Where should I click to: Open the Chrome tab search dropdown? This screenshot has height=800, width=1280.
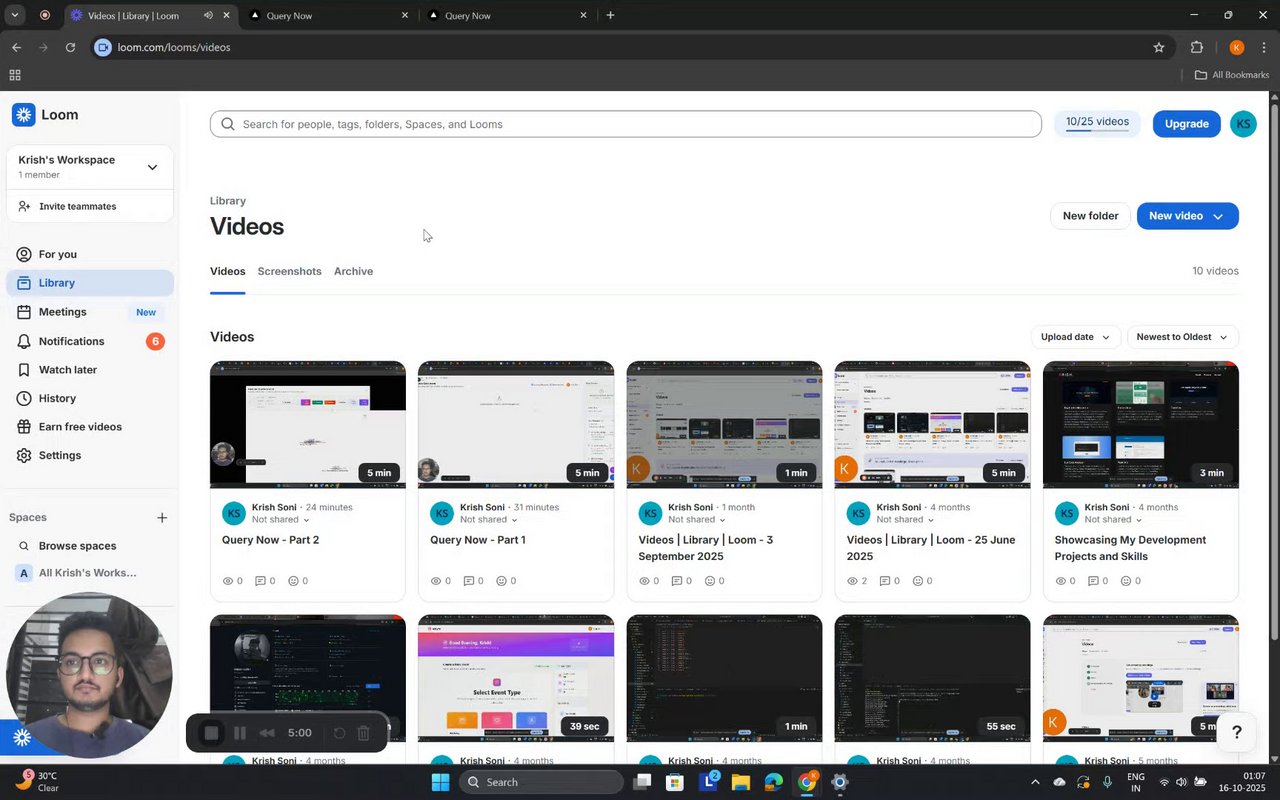tap(14, 15)
